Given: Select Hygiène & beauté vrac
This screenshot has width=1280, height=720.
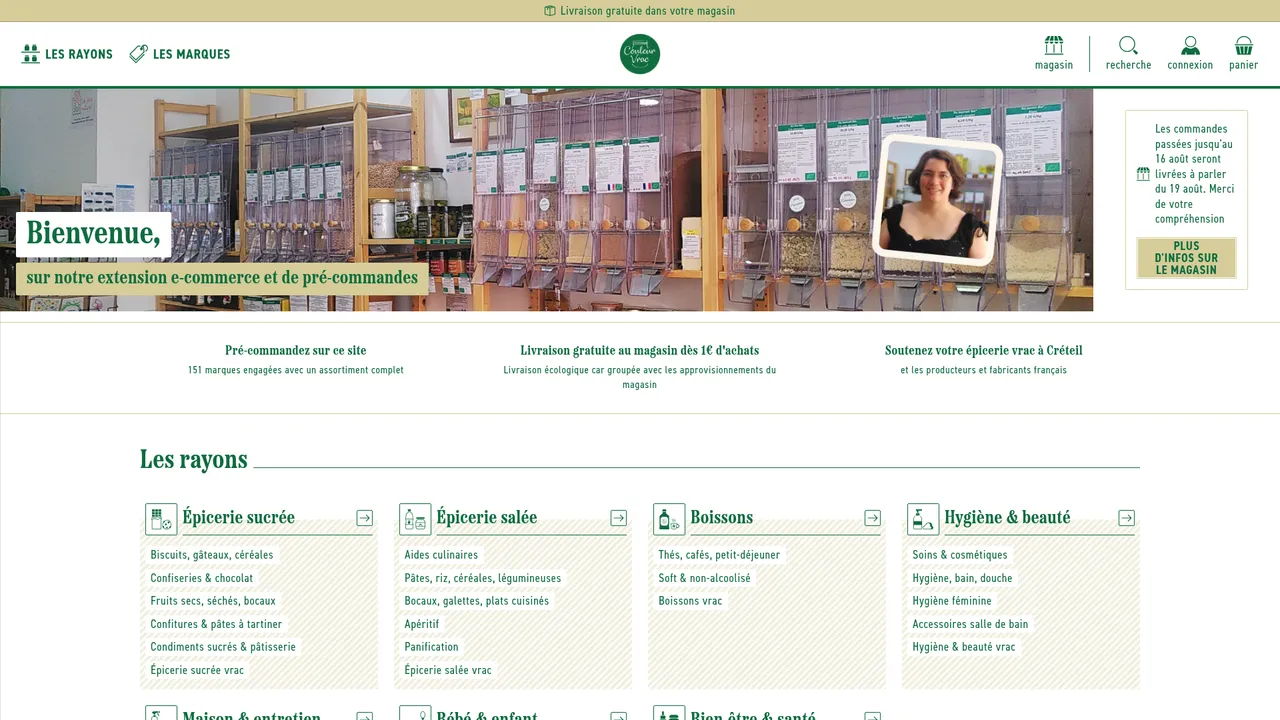Looking at the screenshot, I should pyautogui.click(x=964, y=647).
